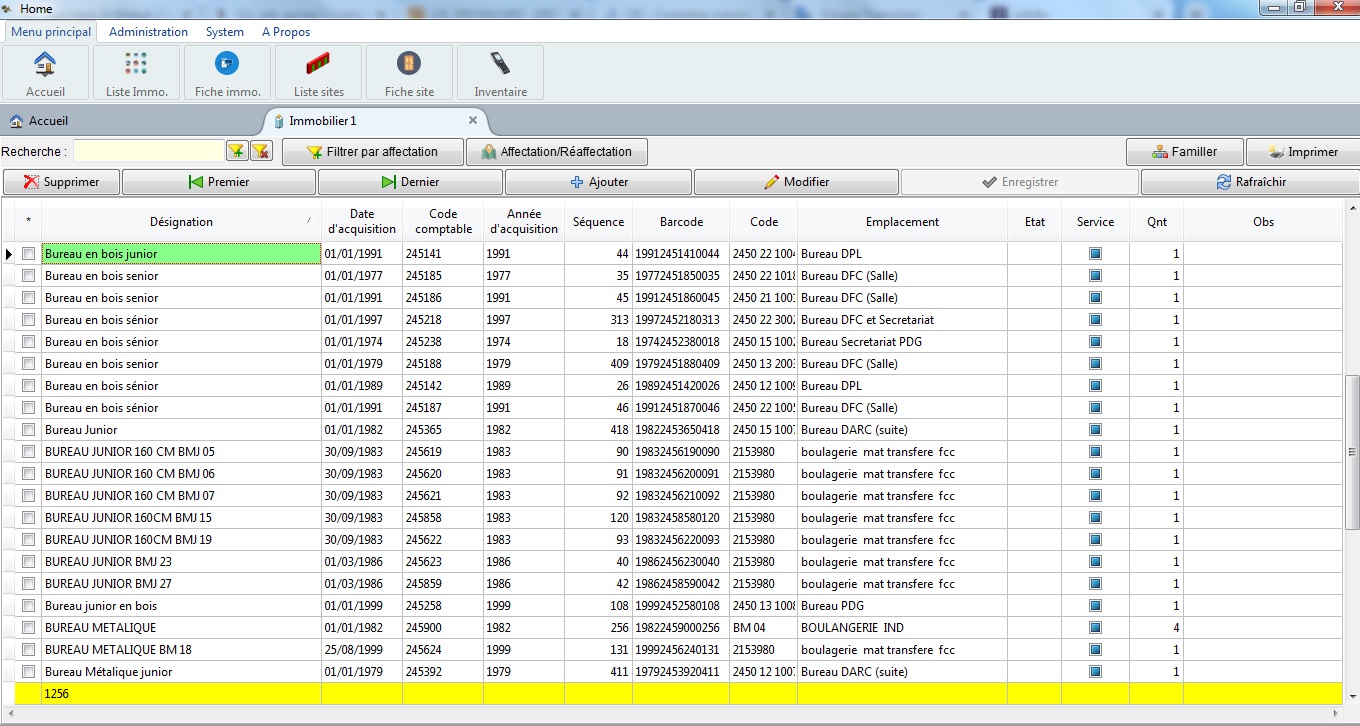Open Liste Immo. from the toolbar
The height and width of the screenshot is (726, 1360).
[136, 72]
